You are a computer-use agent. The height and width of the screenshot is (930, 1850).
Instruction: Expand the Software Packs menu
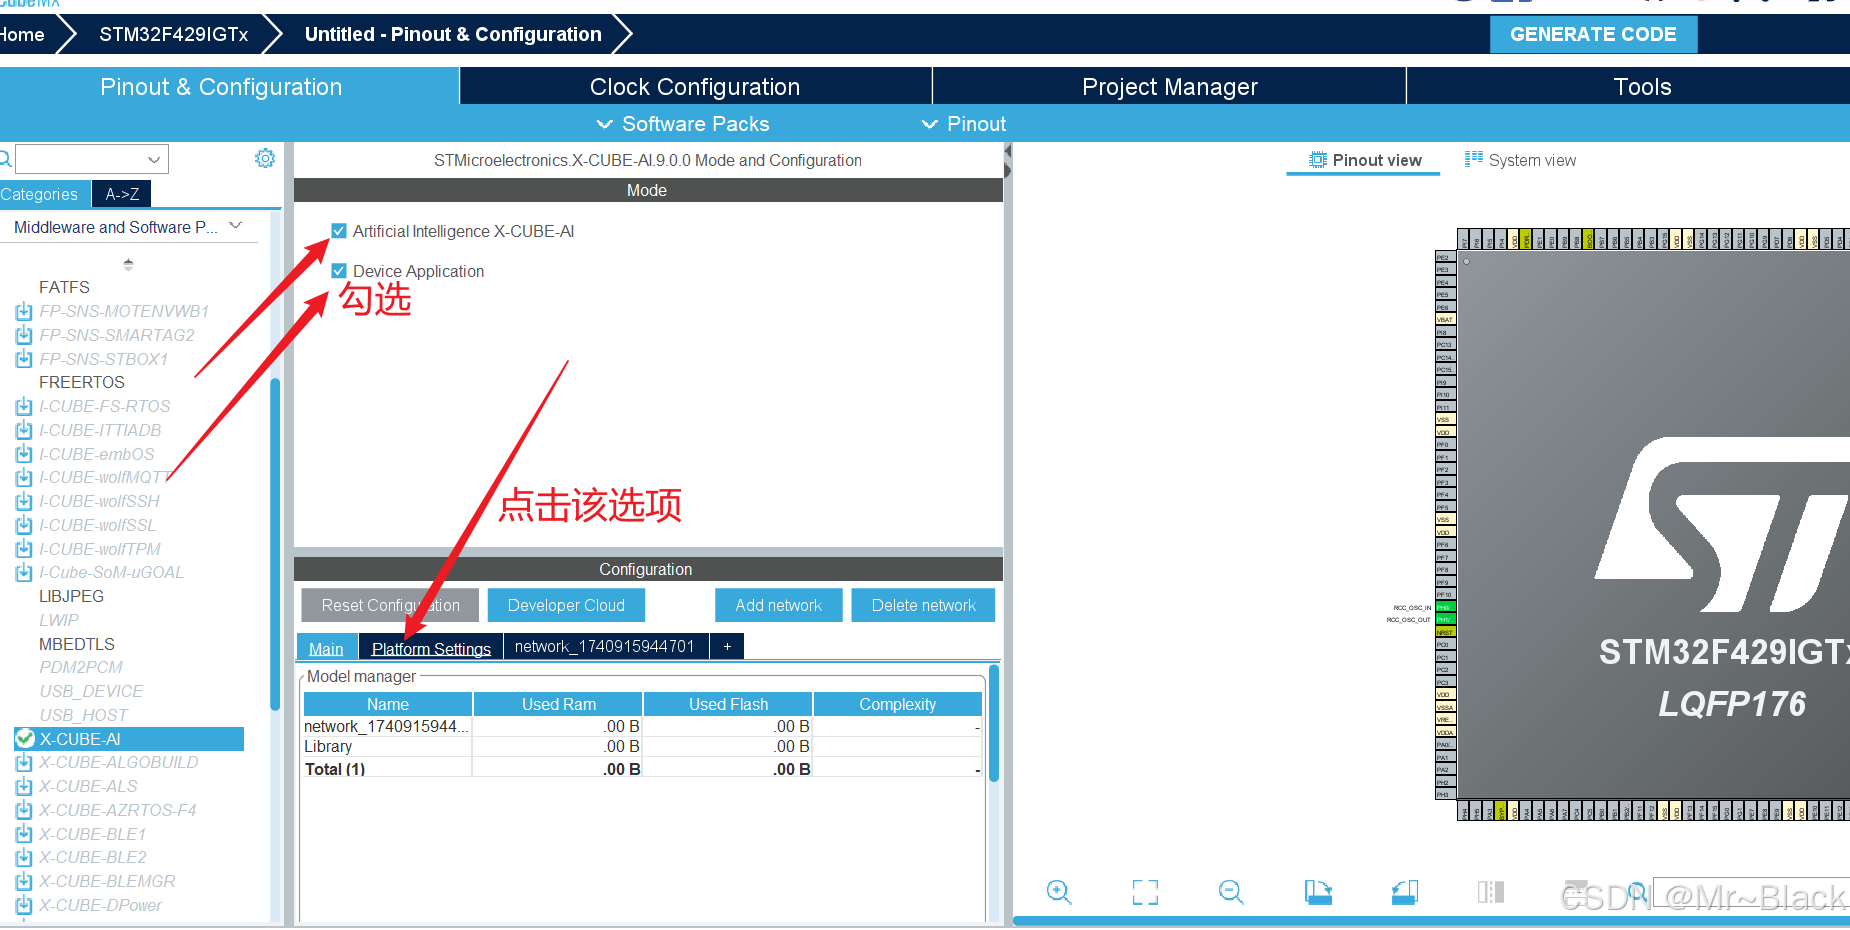[684, 124]
